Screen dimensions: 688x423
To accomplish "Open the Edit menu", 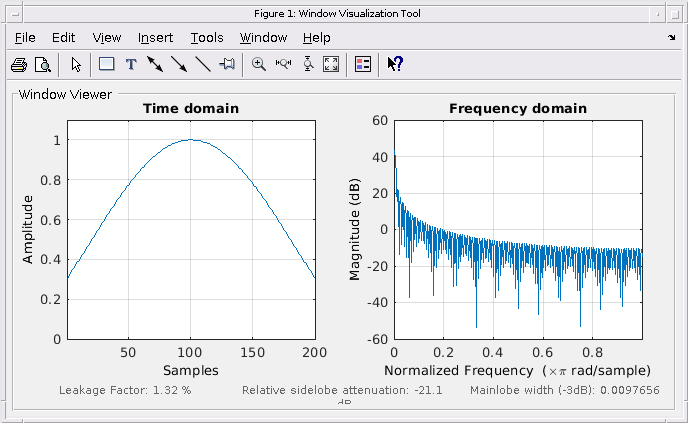I will point(63,38).
